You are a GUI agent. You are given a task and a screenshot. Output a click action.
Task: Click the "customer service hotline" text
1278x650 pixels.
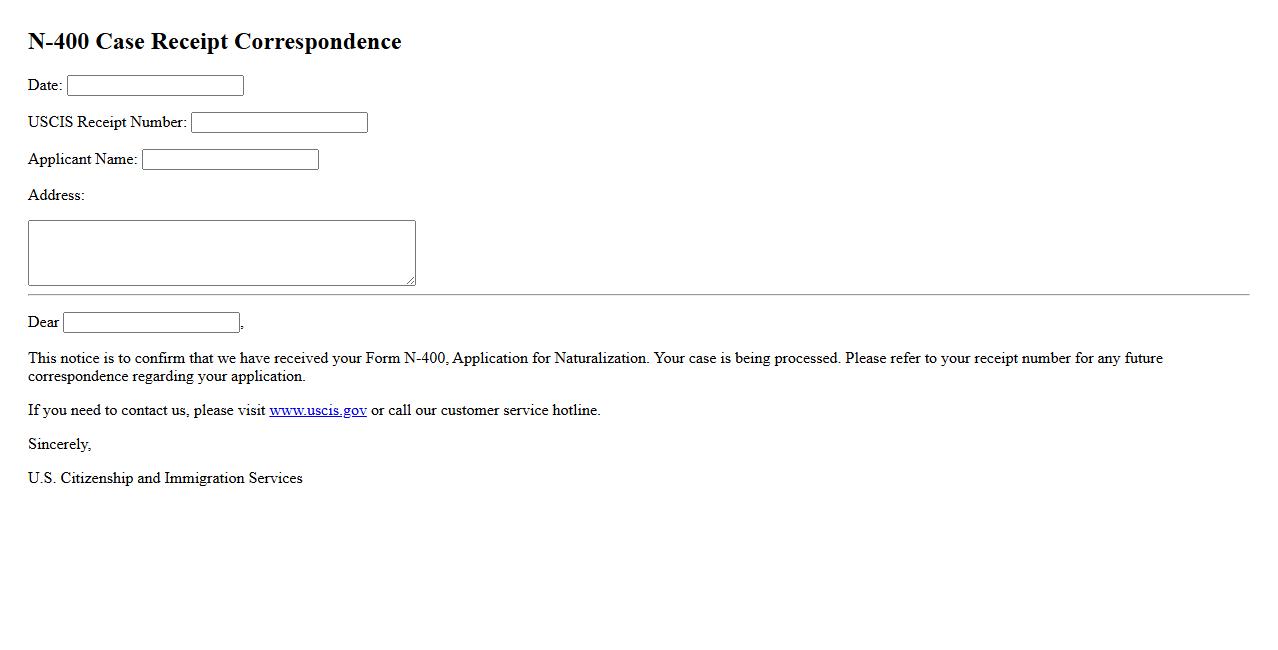[520, 410]
